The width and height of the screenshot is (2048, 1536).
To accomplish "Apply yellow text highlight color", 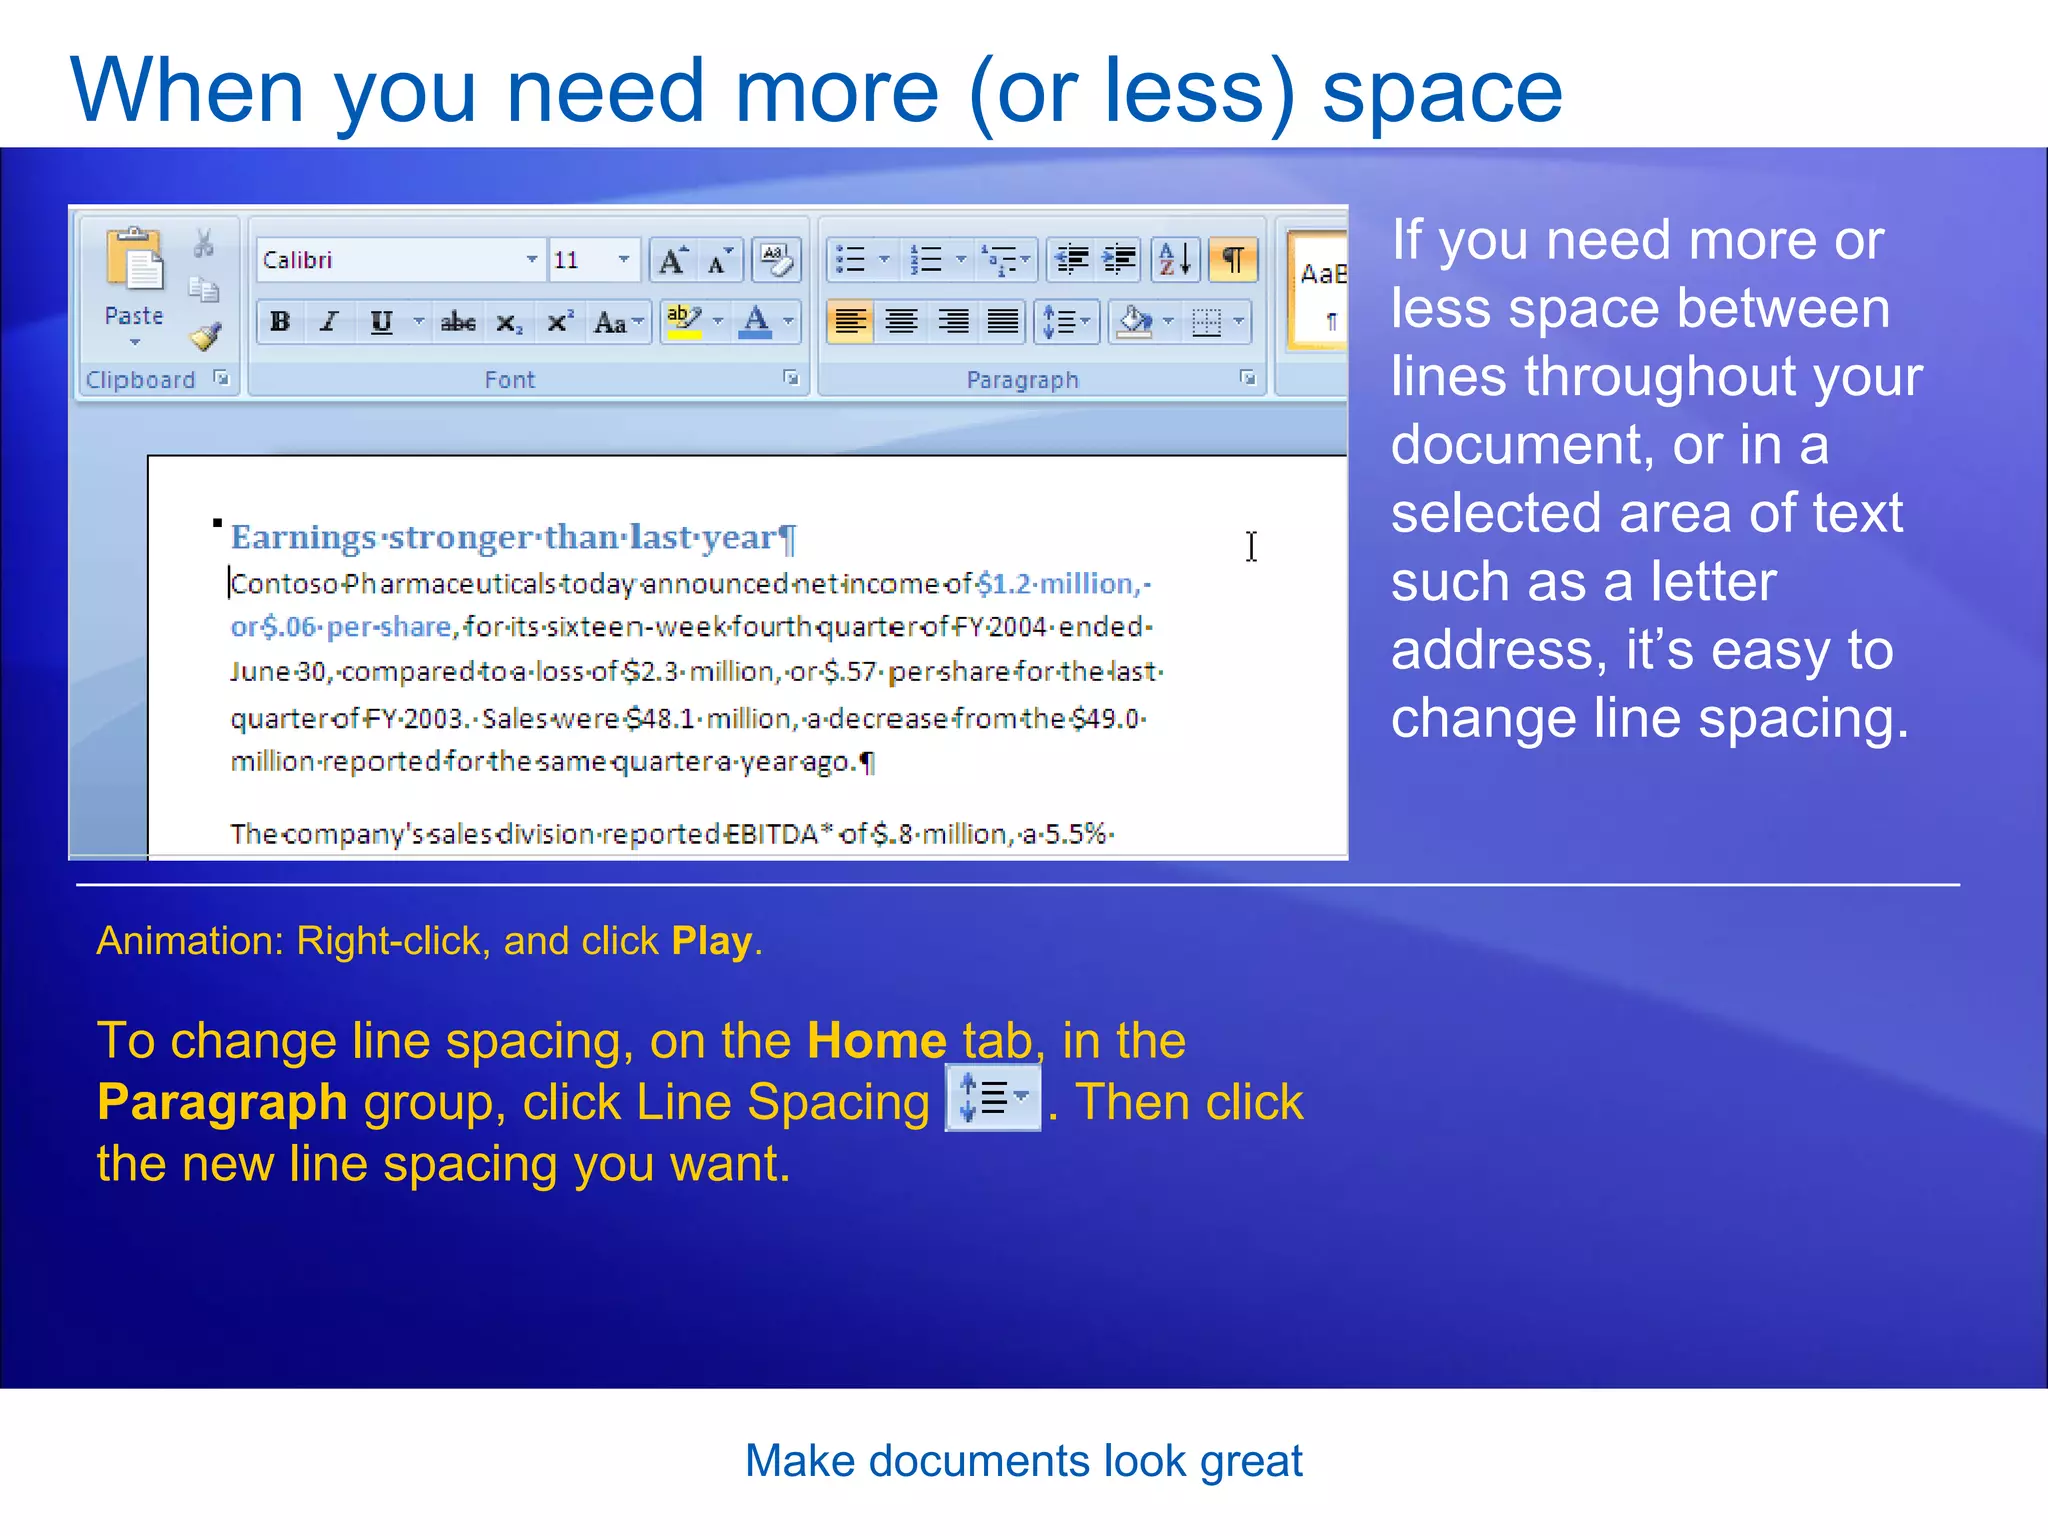I will pyautogui.click(x=684, y=322).
